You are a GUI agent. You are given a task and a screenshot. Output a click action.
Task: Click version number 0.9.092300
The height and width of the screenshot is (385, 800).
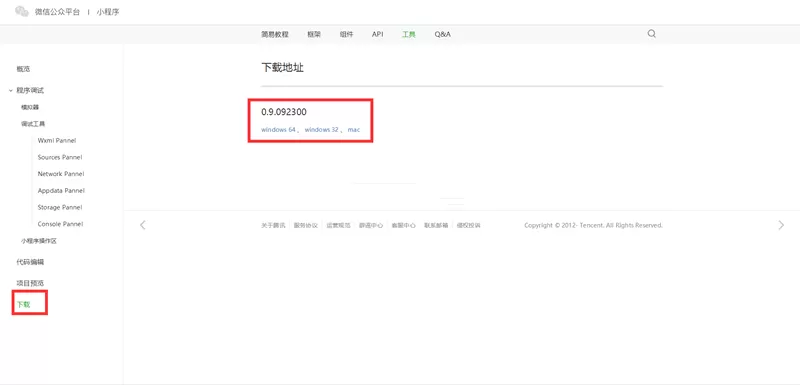(x=284, y=112)
